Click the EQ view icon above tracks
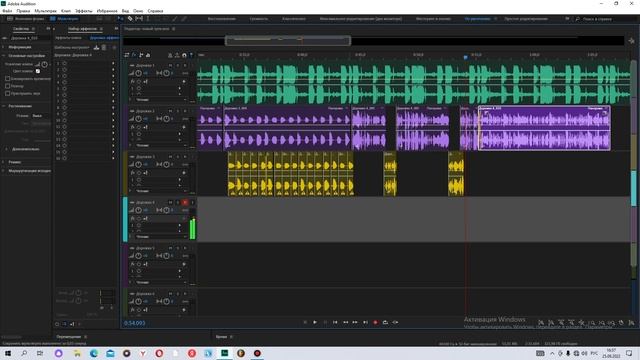Viewport: 640px width, 360px height. [148, 55]
